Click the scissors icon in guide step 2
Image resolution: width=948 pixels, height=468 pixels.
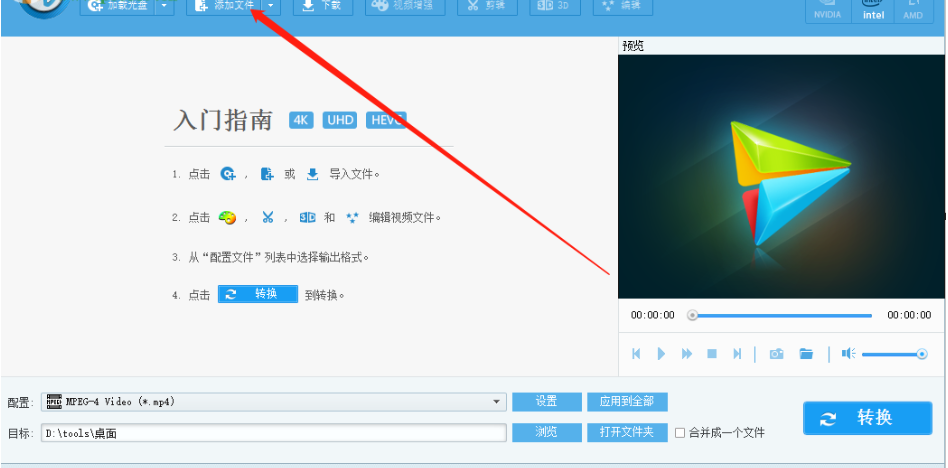pyautogui.click(x=268, y=217)
